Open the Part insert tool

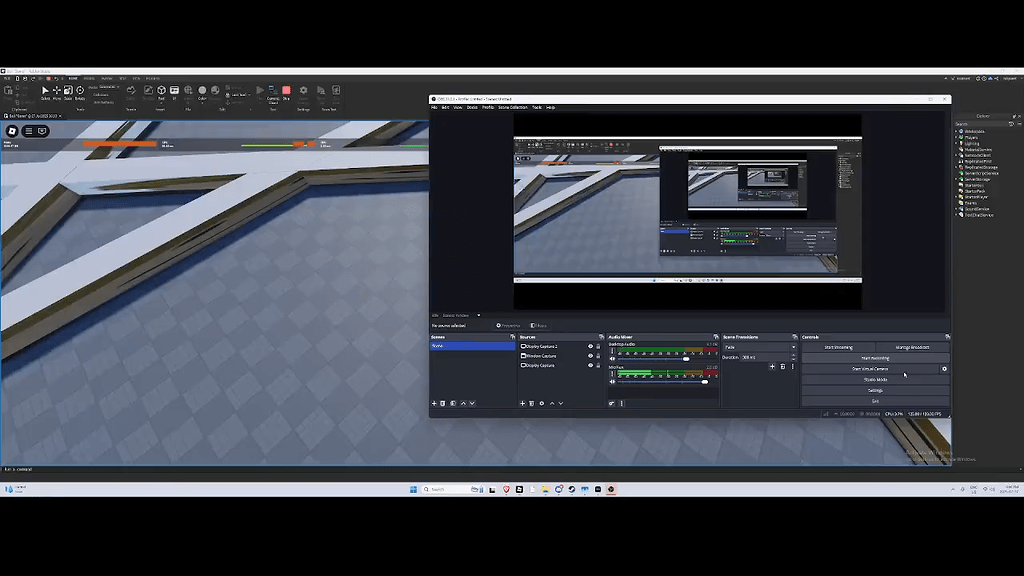[161, 92]
